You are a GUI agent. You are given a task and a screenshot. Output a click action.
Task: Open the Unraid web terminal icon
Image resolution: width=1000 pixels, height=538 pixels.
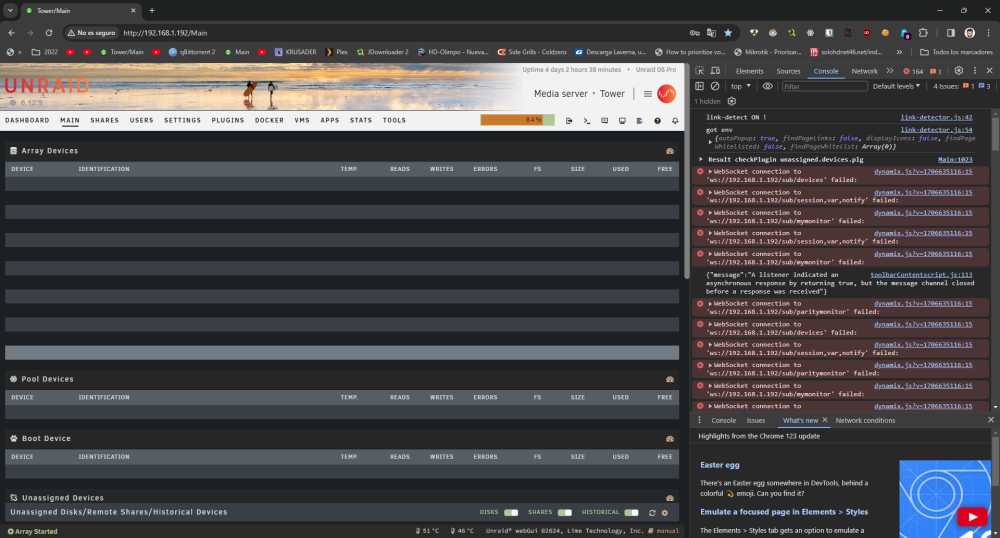(587, 120)
